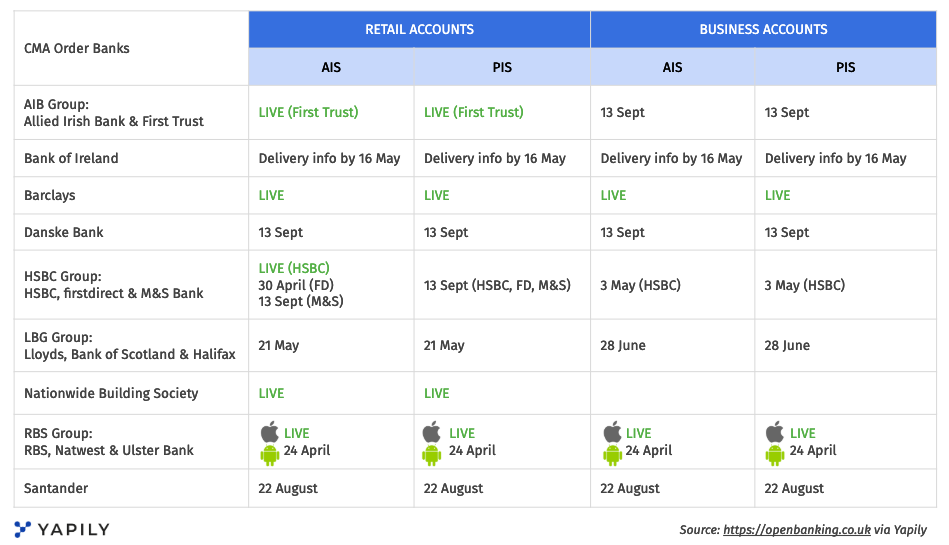The width and height of the screenshot is (949, 545).
Task: Click AIB '13 Sept' in Business PIS column
Action: point(786,113)
